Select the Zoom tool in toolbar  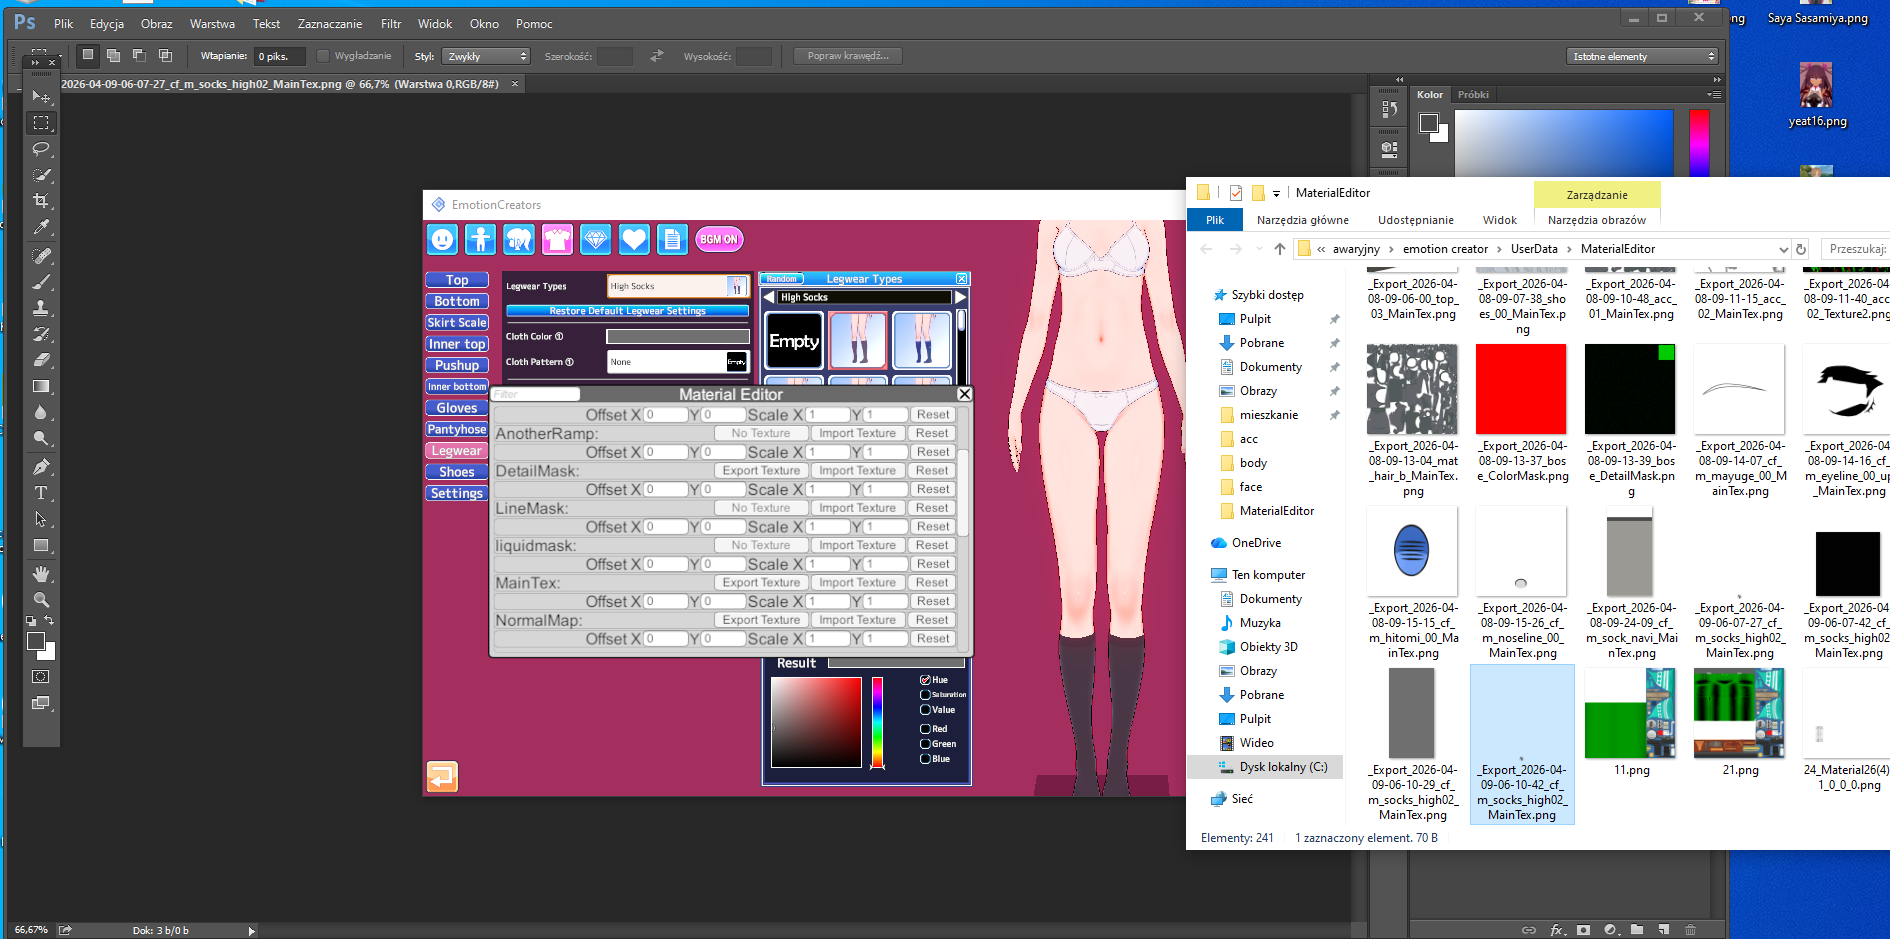pos(41,600)
